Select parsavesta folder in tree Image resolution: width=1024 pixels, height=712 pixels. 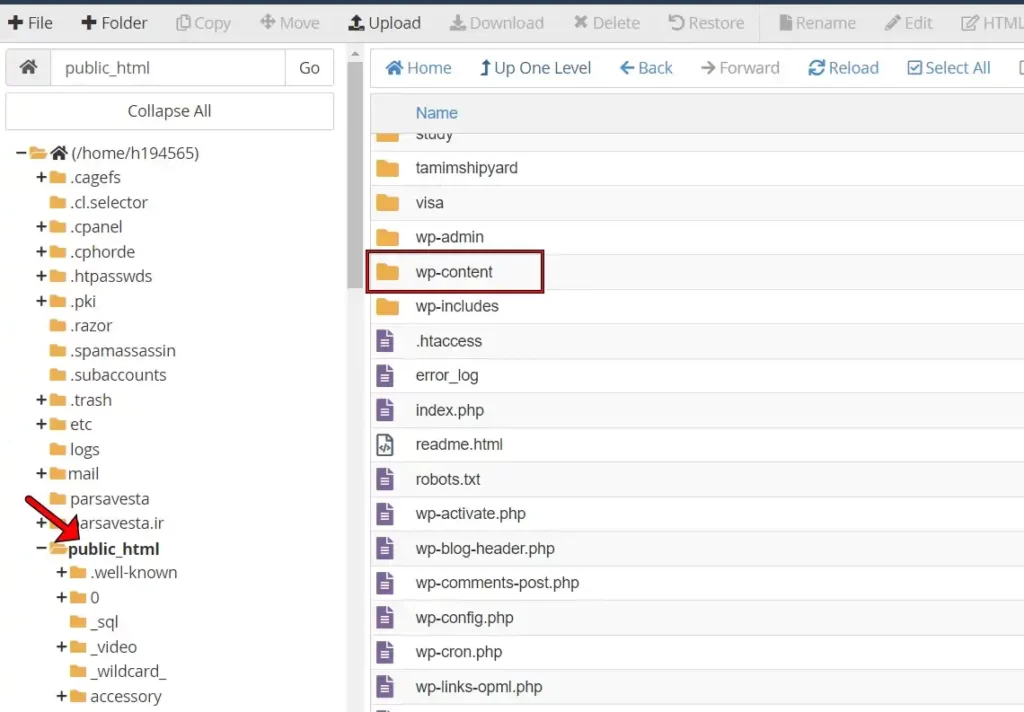coord(110,499)
